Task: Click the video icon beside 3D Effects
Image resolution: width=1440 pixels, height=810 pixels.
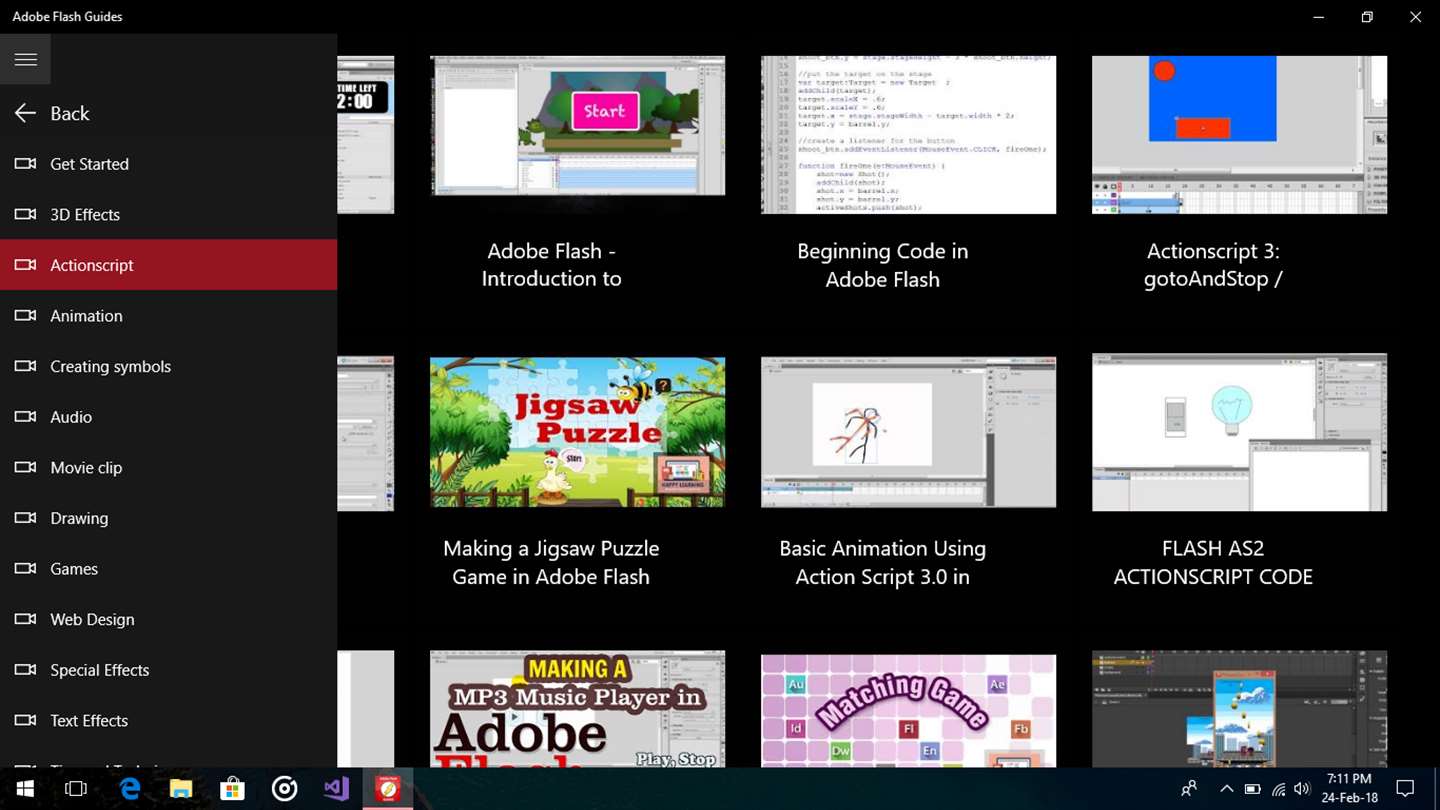Action: click(x=25, y=215)
